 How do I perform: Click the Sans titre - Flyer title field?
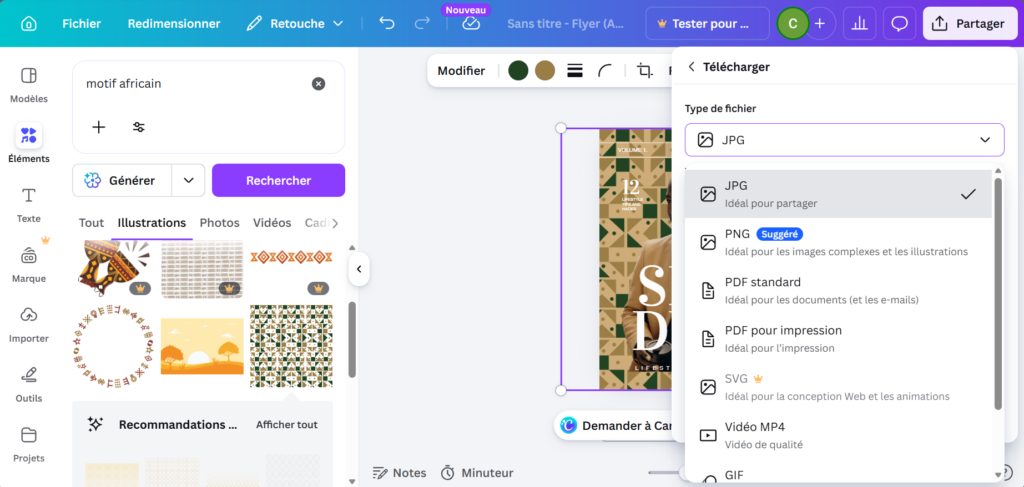click(565, 24)
